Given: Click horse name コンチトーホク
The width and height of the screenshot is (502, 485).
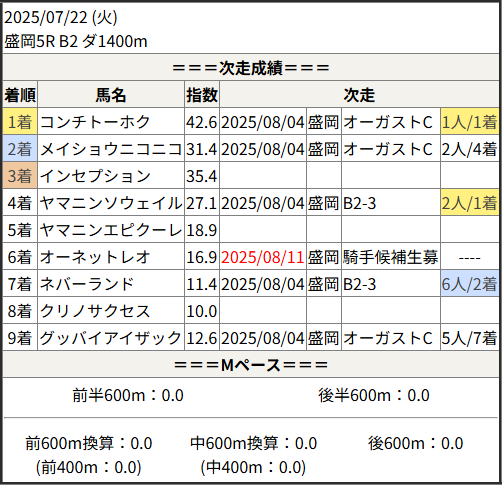Looking at the screenshot, I should tap(95, 122).
